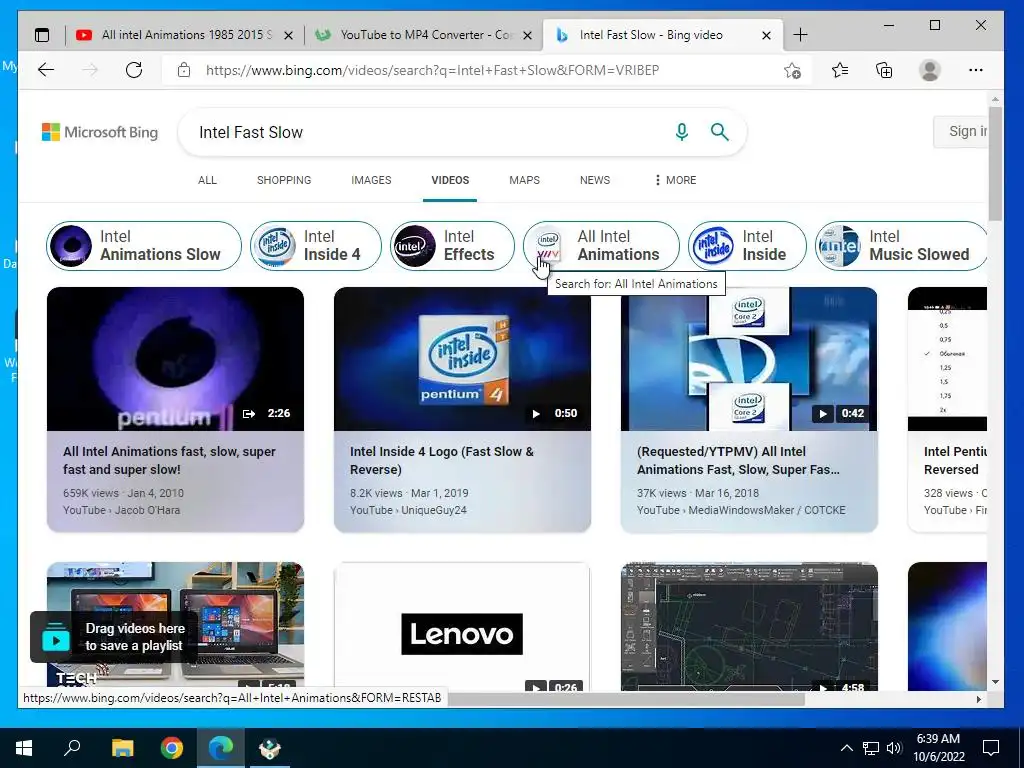Select the Intel Inside 4 suggestion chip
Image resolution: width=1024 pixels, height=768 pixels.
tap(316, 246)
